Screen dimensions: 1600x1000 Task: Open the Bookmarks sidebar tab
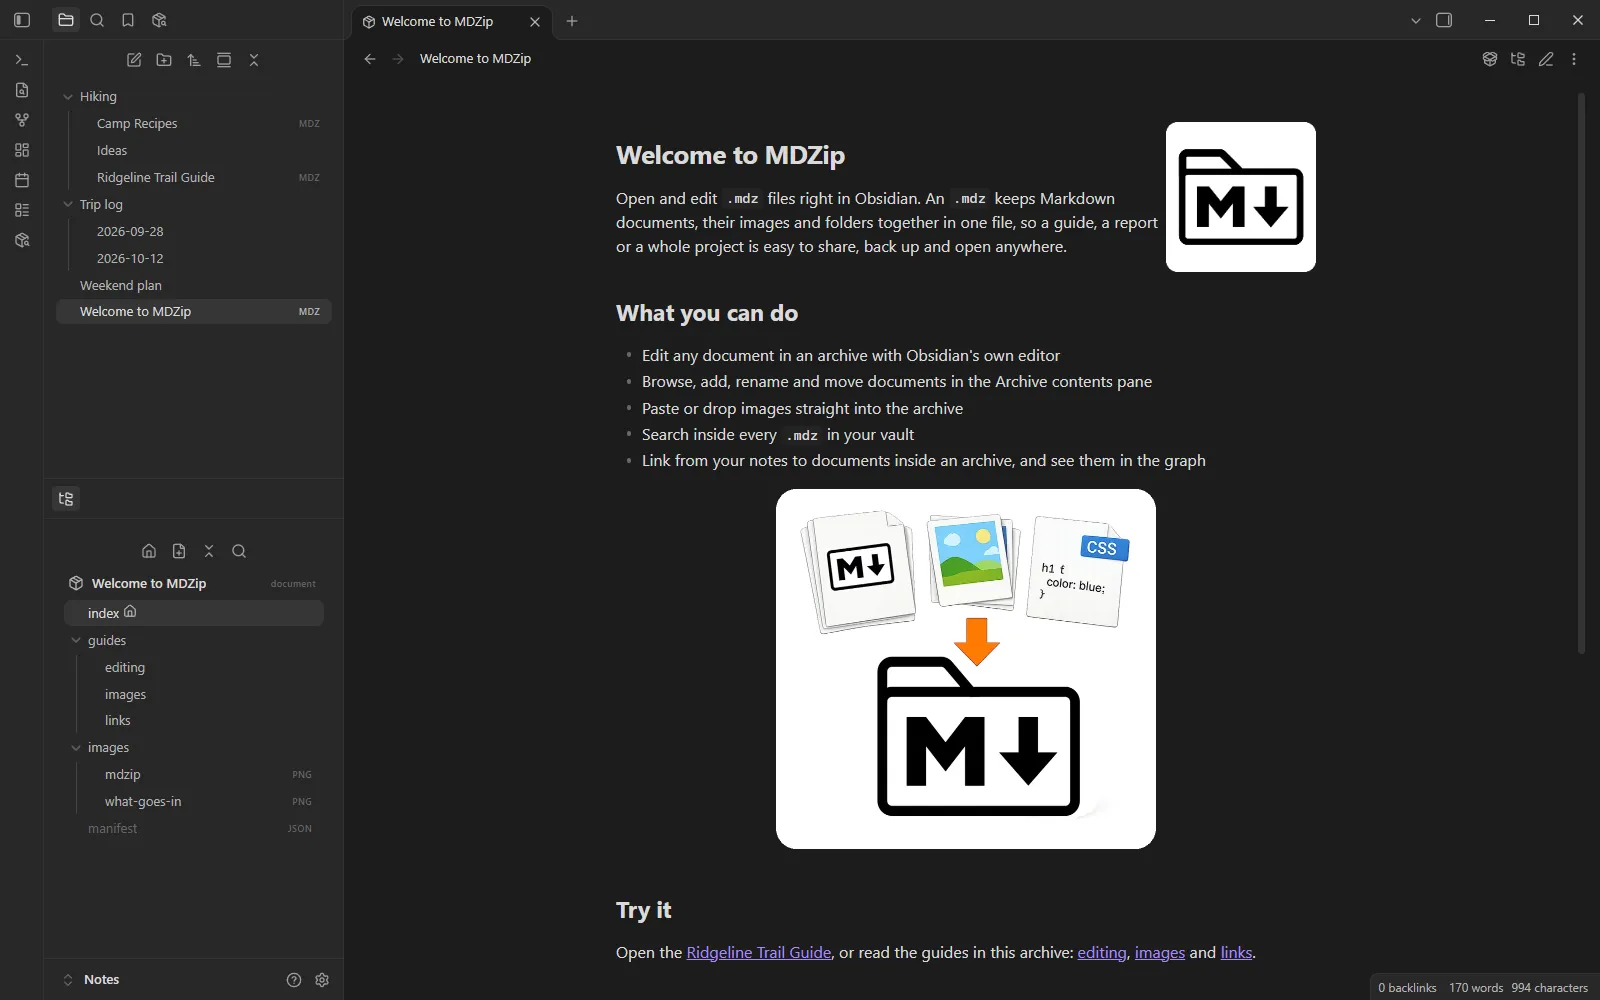128,20
